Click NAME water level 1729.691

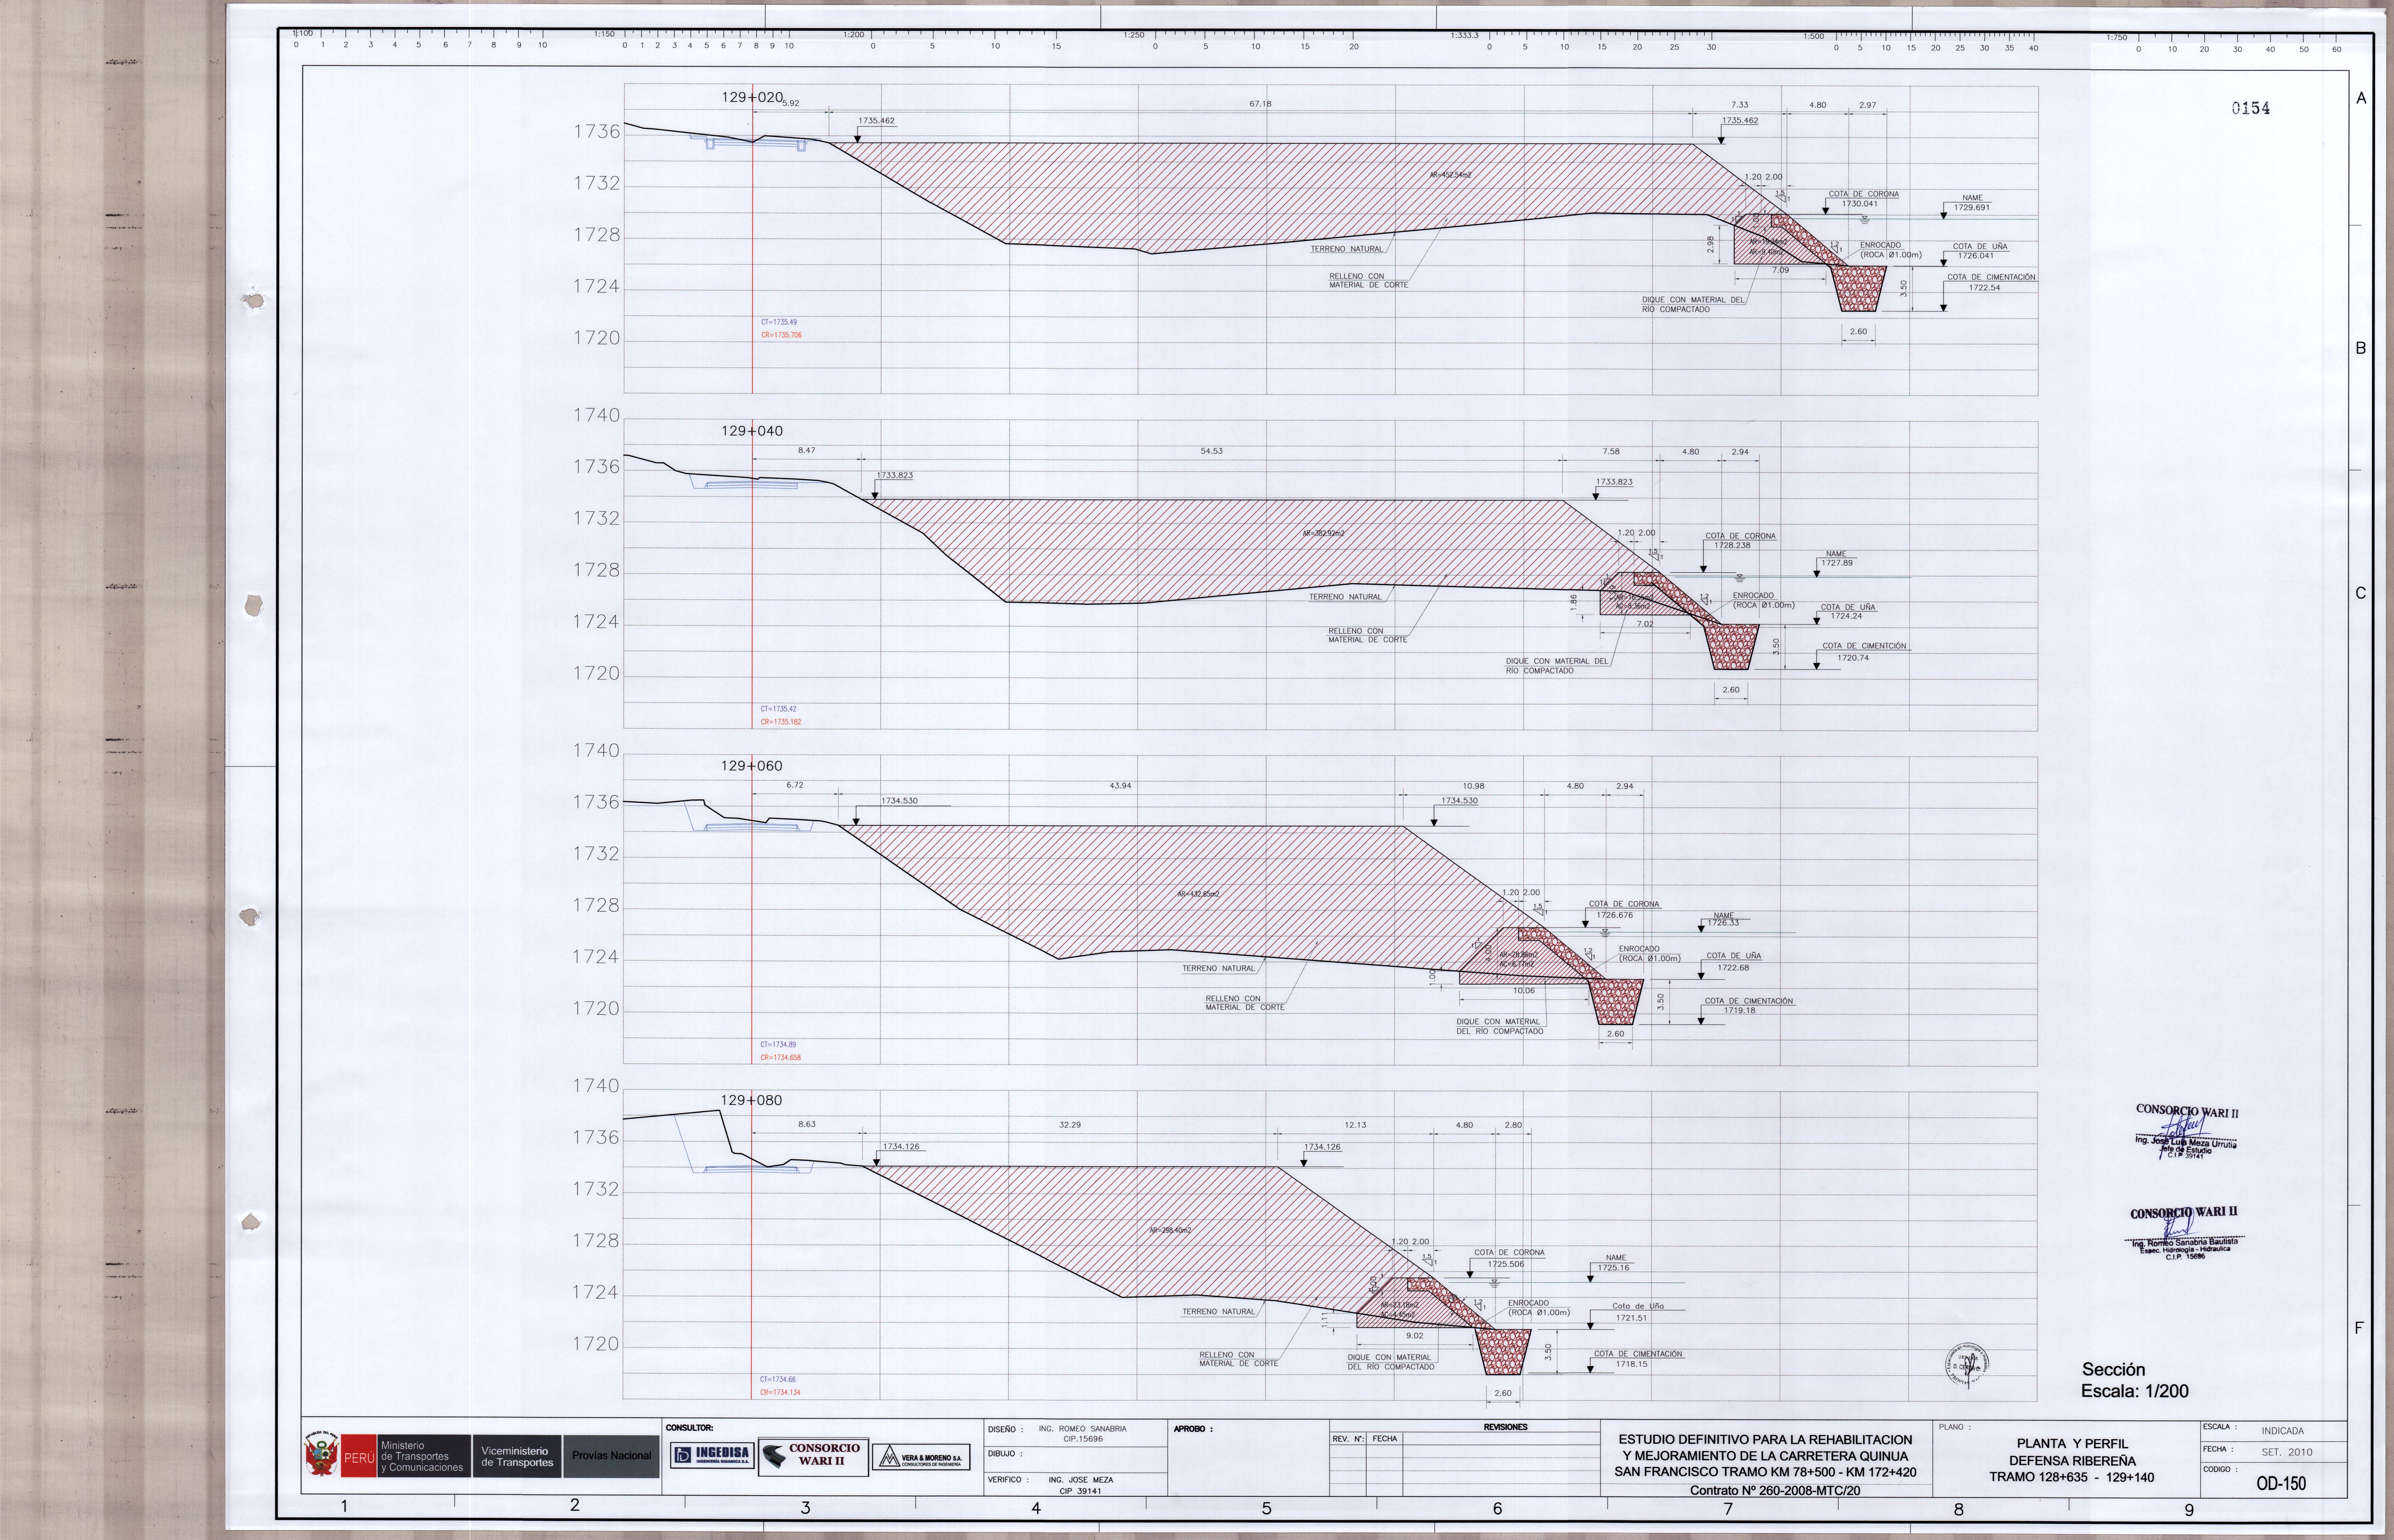point(1972,208)
